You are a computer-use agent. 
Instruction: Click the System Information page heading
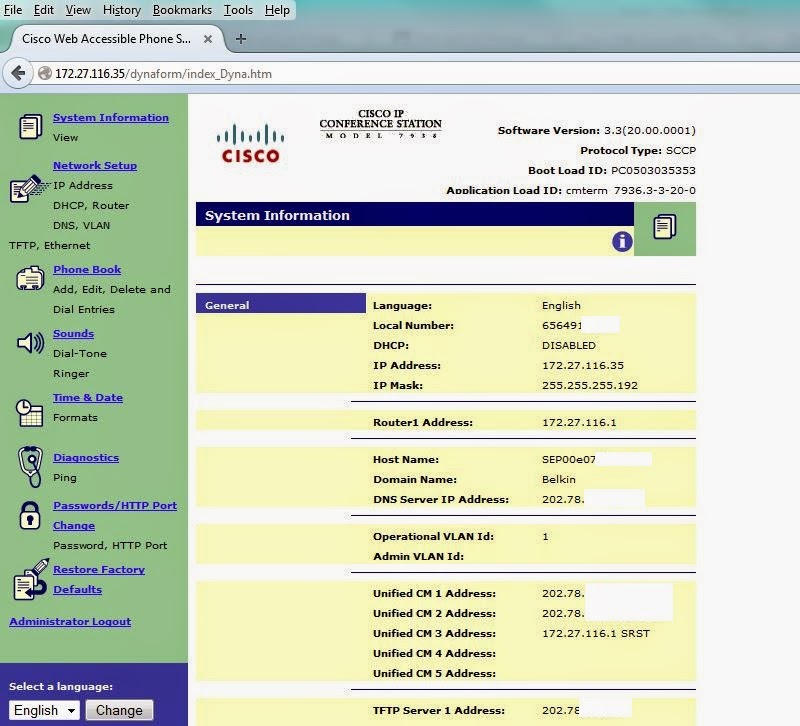pos(277,215)
